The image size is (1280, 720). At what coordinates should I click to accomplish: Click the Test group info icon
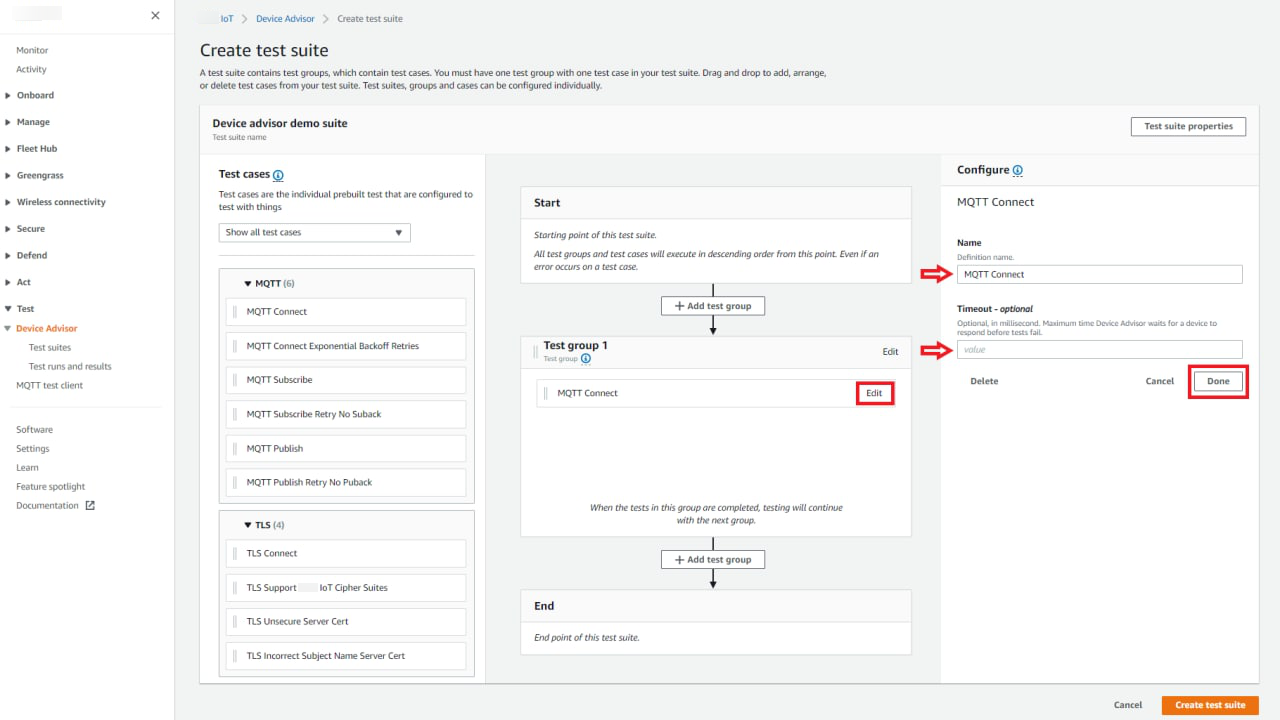tap(586, 359)
